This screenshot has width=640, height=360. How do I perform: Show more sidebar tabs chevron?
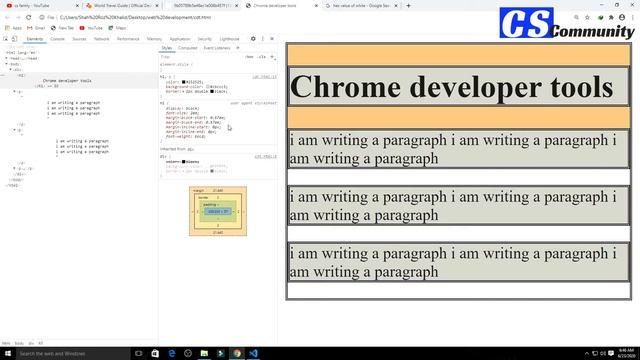point(238,48)
